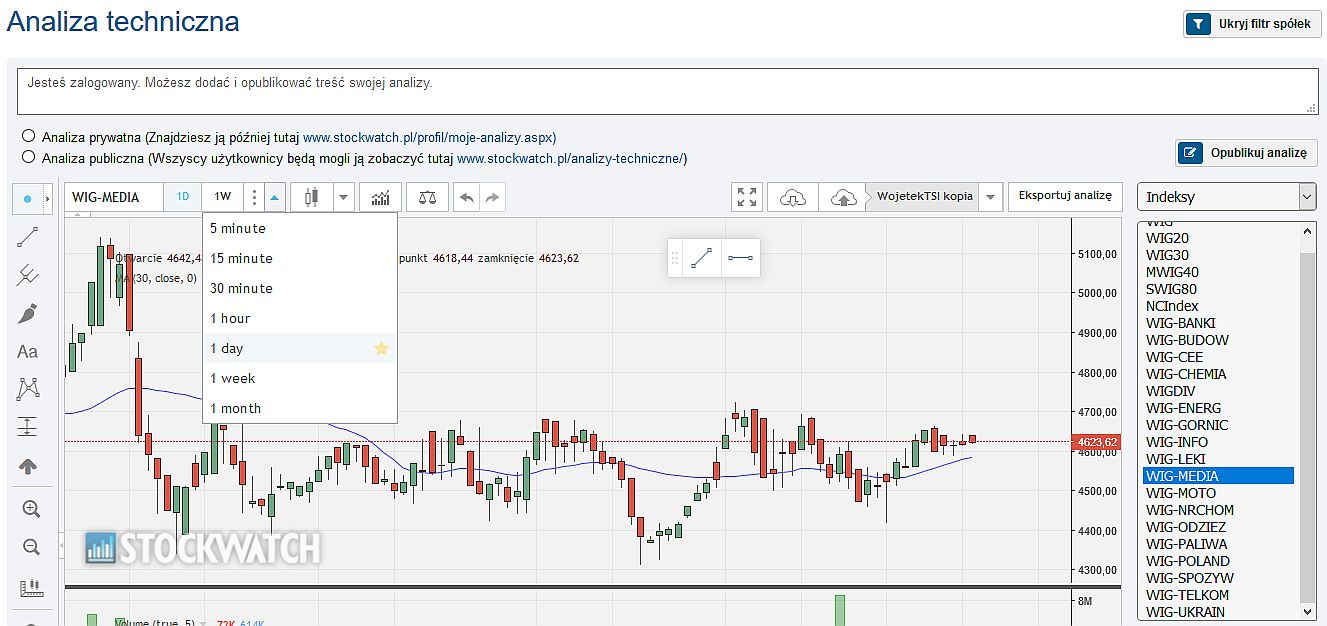Undo the last chart action

467,197
